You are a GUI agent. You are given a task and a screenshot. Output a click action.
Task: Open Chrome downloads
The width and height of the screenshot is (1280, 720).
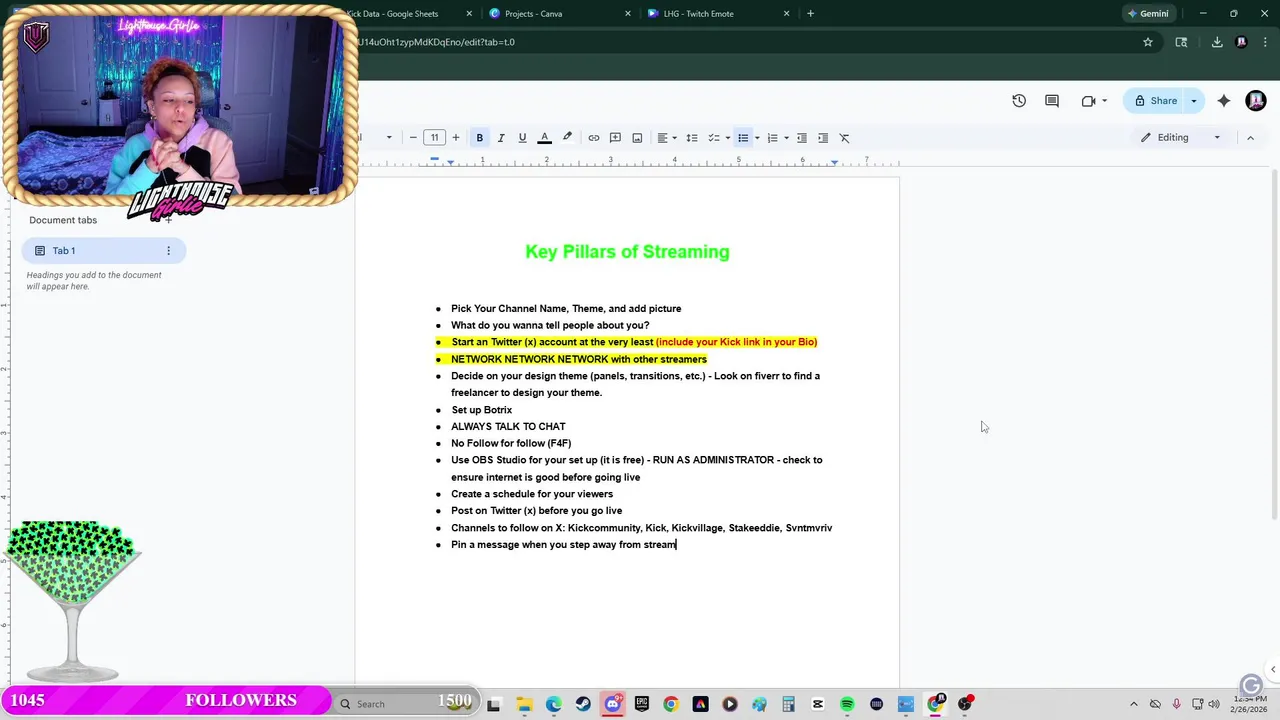[x=1217, y=42]
